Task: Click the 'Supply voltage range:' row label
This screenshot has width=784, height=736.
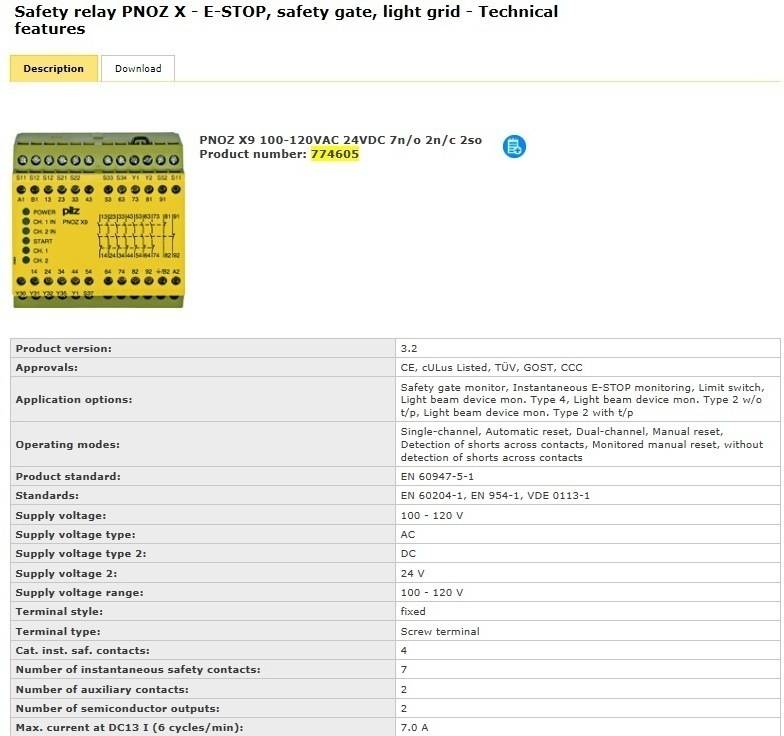Action: 80,592
